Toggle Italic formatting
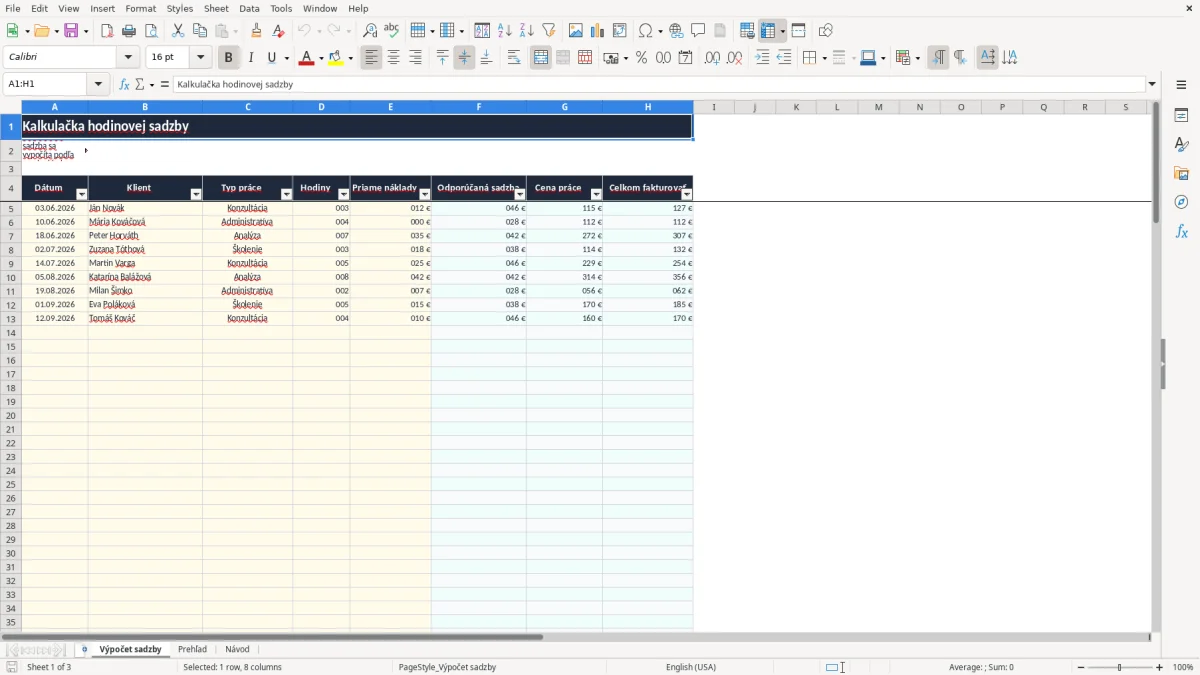Viewport: 1200px width, 675px height. coord(251,58)
